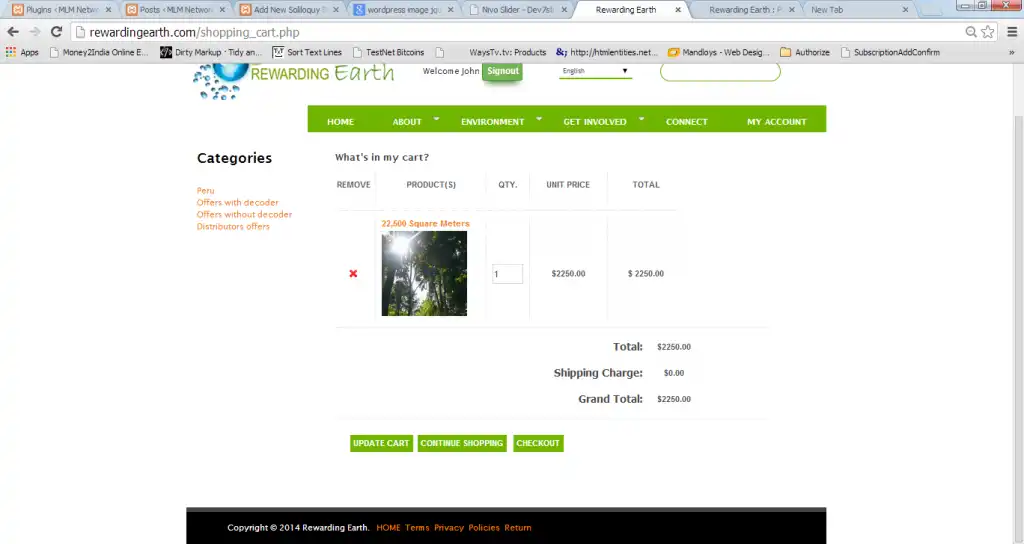Open Offers without decoder category
This screenshot has width=1024, height=544.
coord(244,214)
